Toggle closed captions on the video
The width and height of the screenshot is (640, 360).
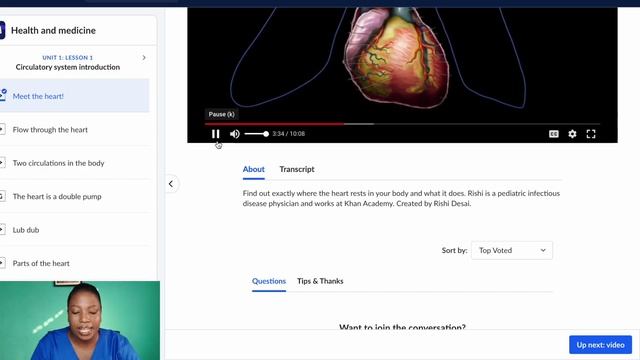tap(553, 134)
